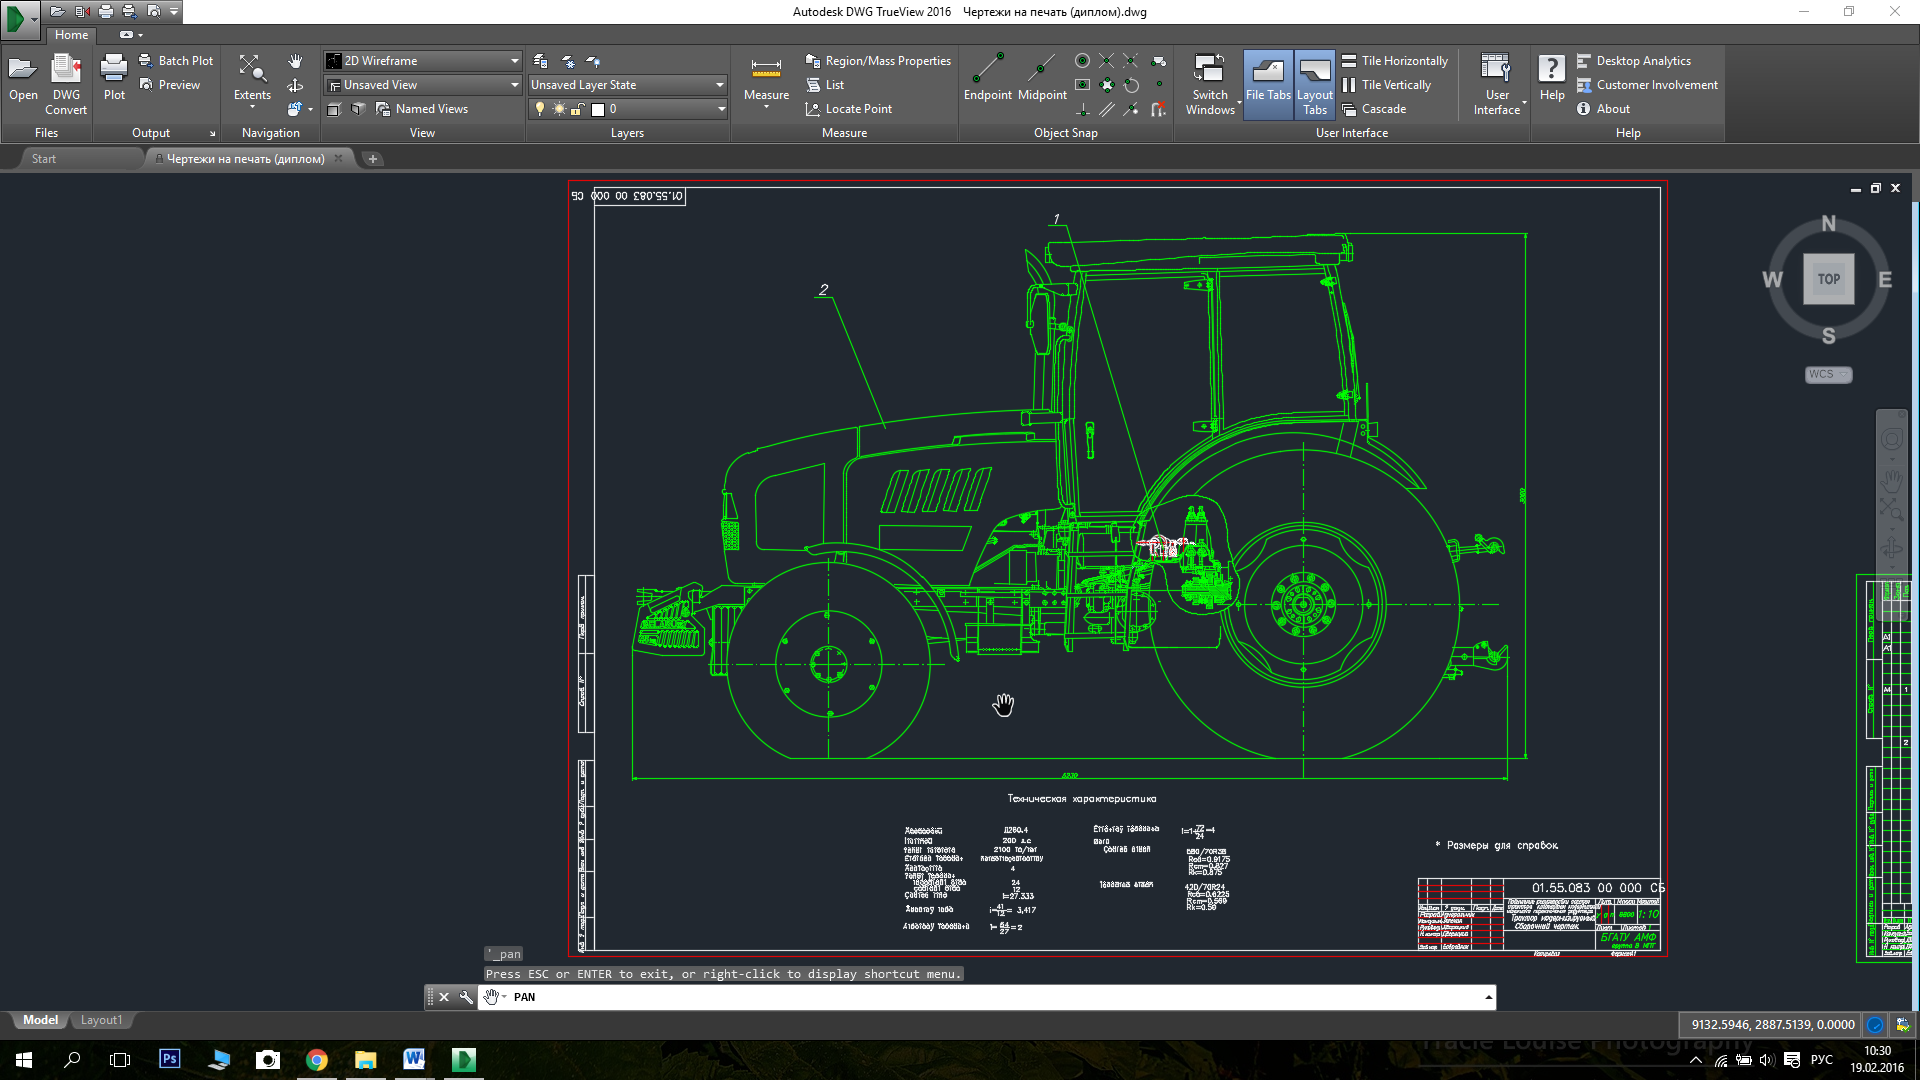Toggle File Tabs display
The image size is (1920, 1080).
[x=1268, y=84]
